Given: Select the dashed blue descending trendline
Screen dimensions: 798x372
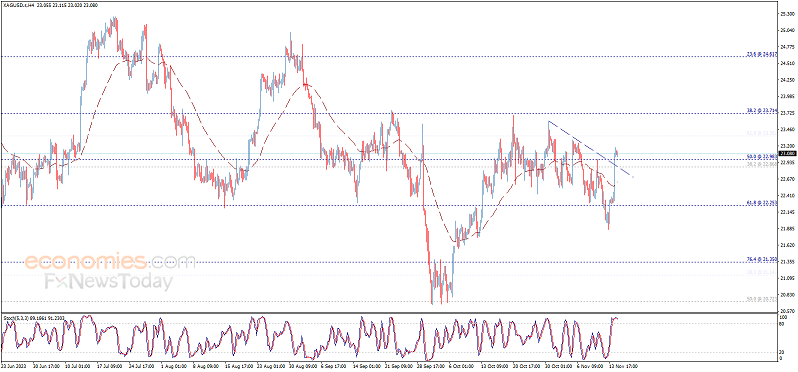Looking at the screenshot, I should (590, 149).
